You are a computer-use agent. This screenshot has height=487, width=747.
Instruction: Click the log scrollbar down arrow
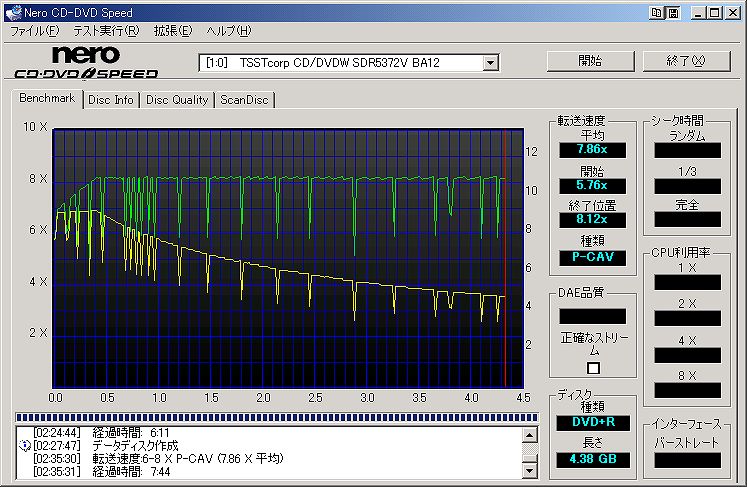[530, 471]
